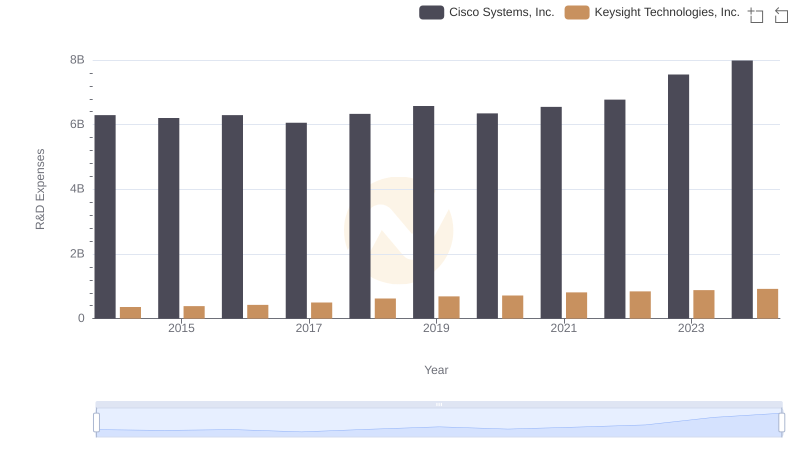Click the 2021 x-axis label
800x461 pixels.
[564, 328]
